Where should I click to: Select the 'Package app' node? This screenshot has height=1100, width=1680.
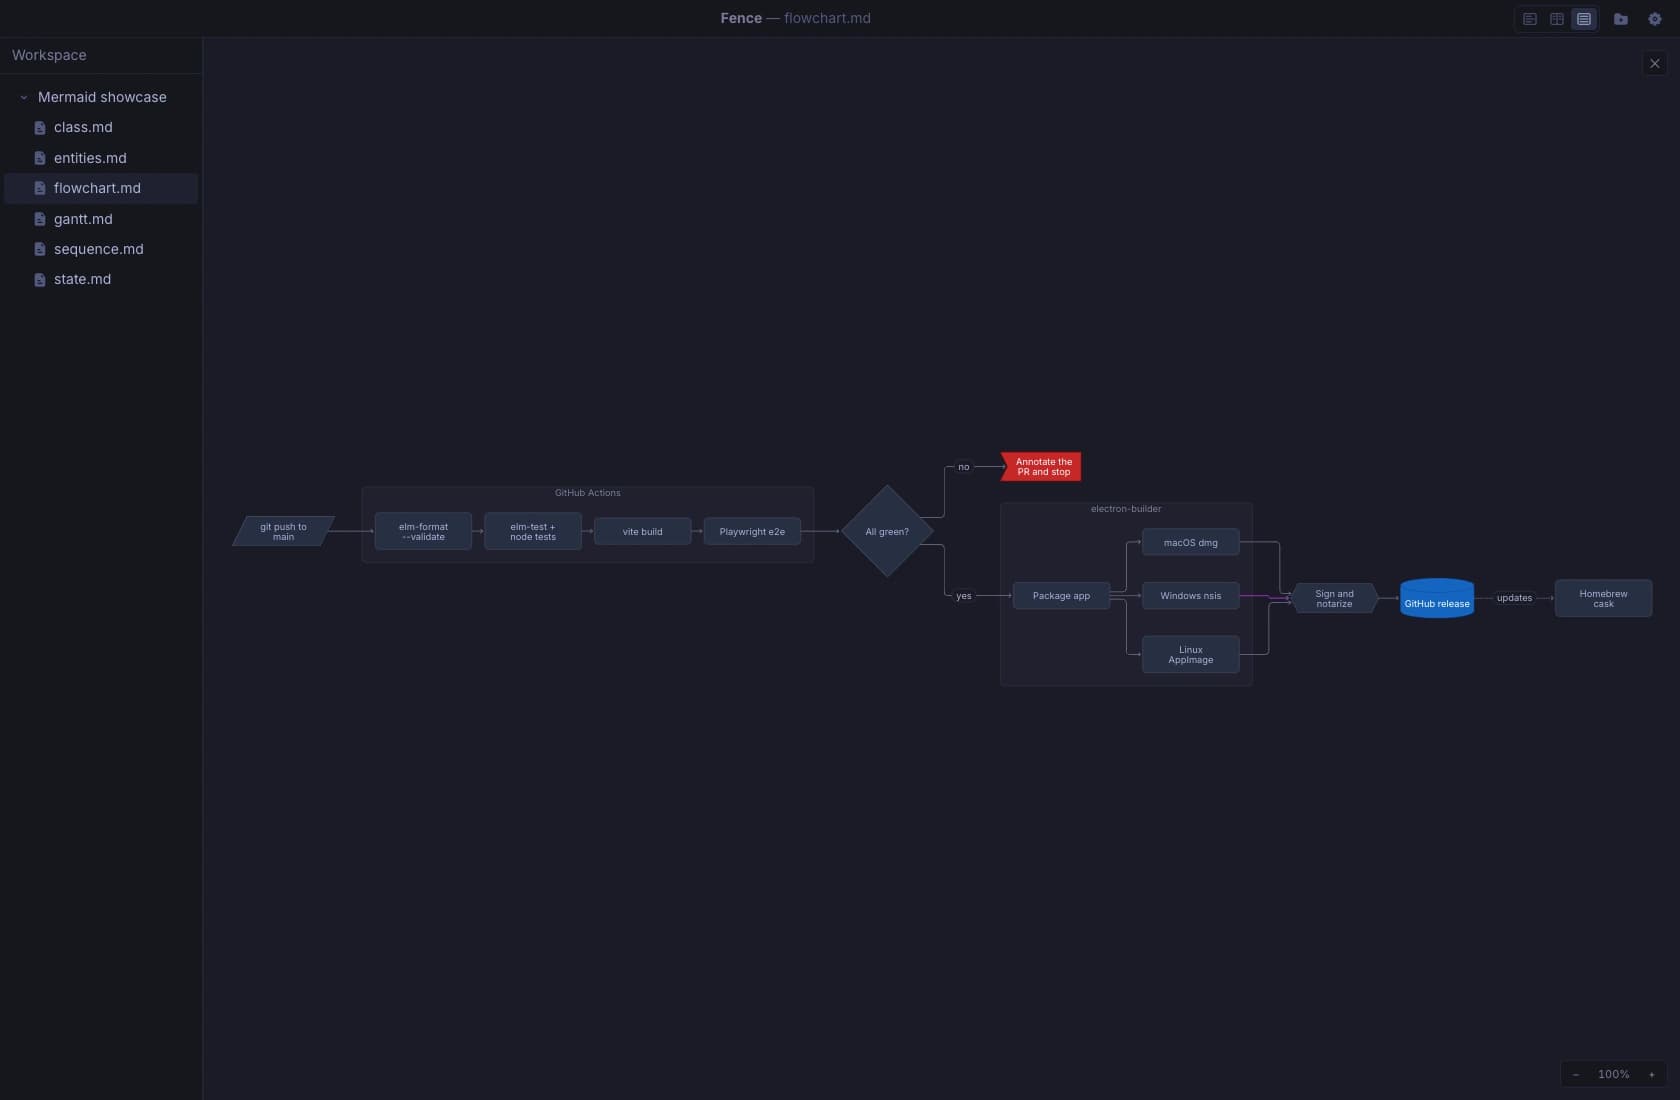(1061, 596)
